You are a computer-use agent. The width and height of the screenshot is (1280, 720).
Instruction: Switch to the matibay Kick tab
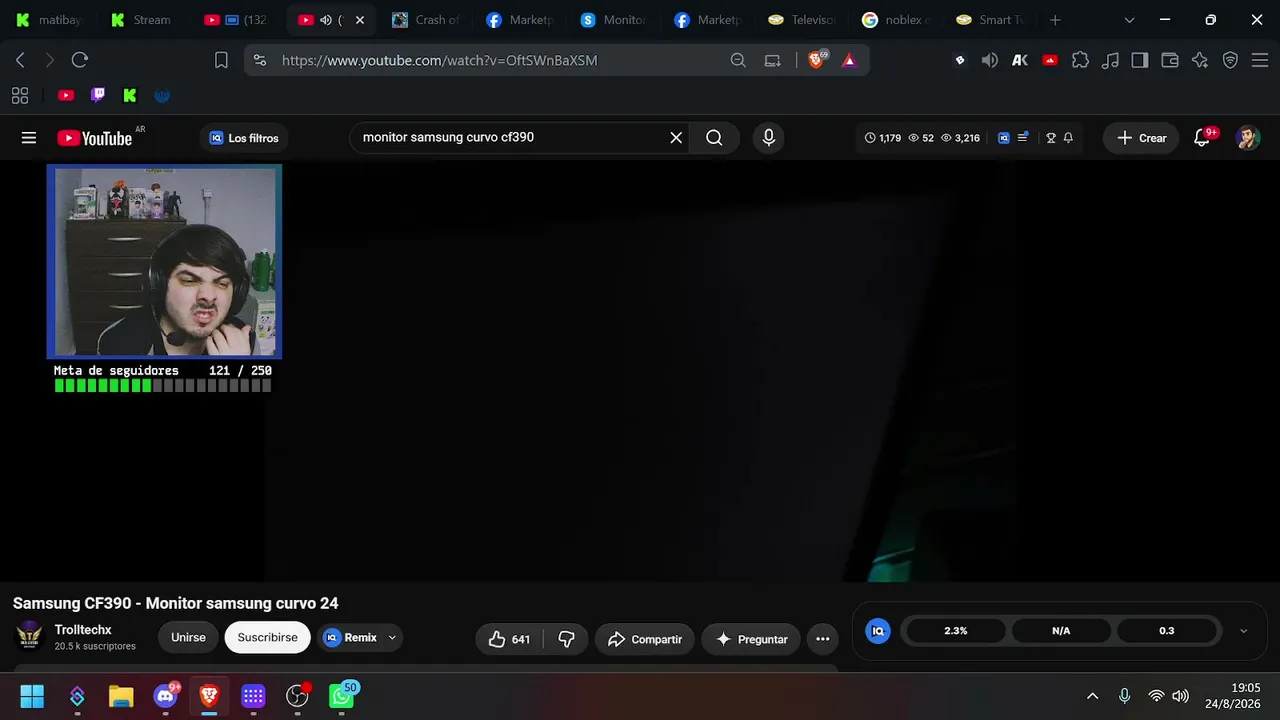[x=49, y=20]
